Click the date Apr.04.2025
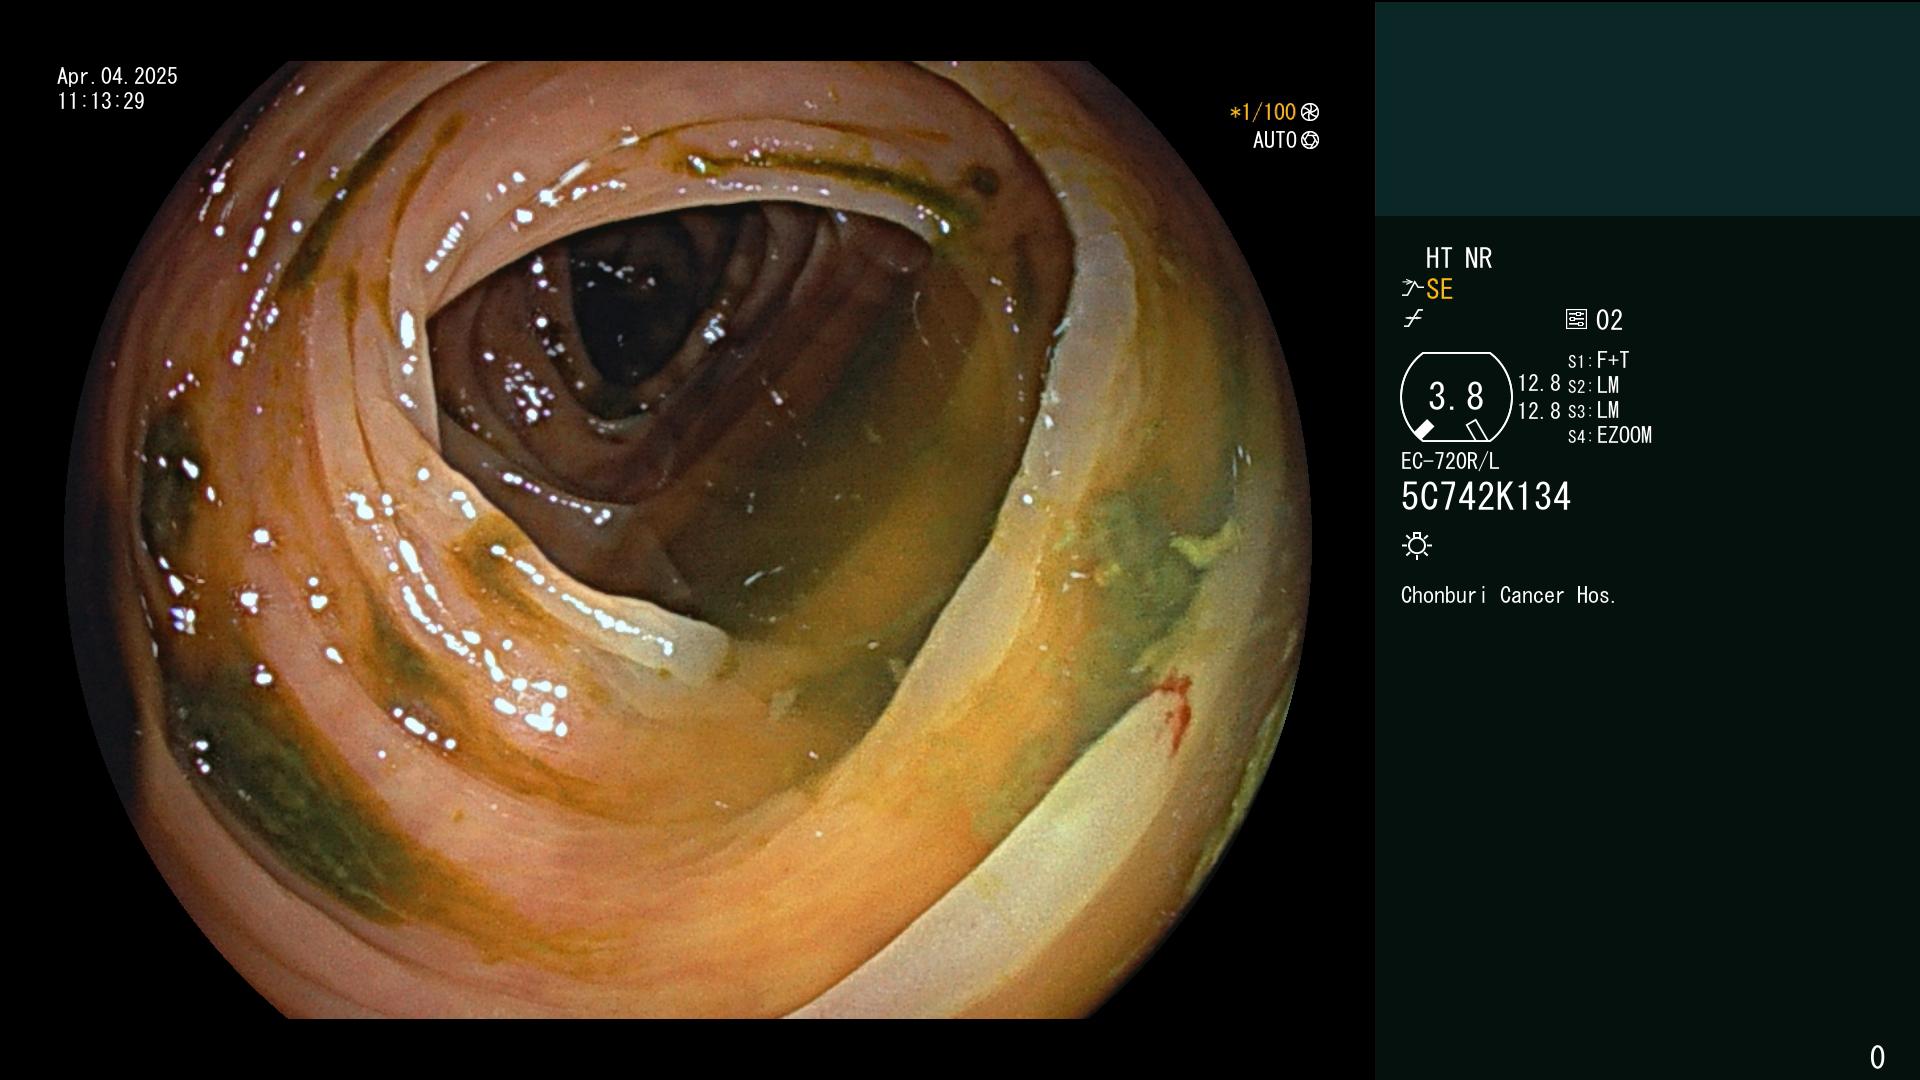Viewport: 1920px width, 1080px height. coord(117,76)
